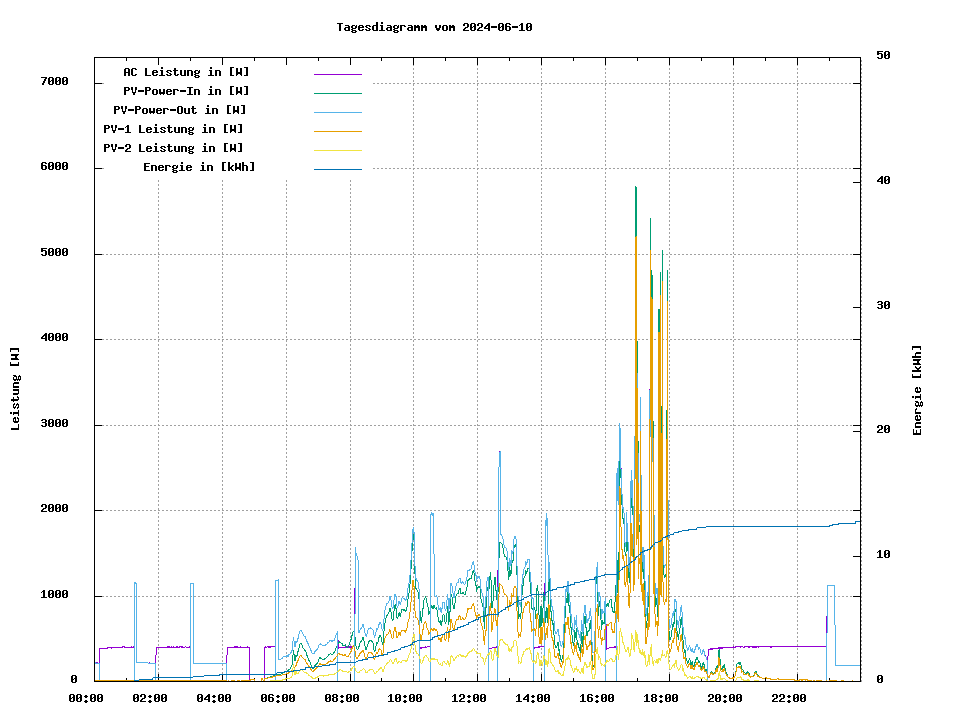The height and width of the screenshot is (720, 960).
Task: Click the 3000 tick on the power axis
Action: pos(55,424)
